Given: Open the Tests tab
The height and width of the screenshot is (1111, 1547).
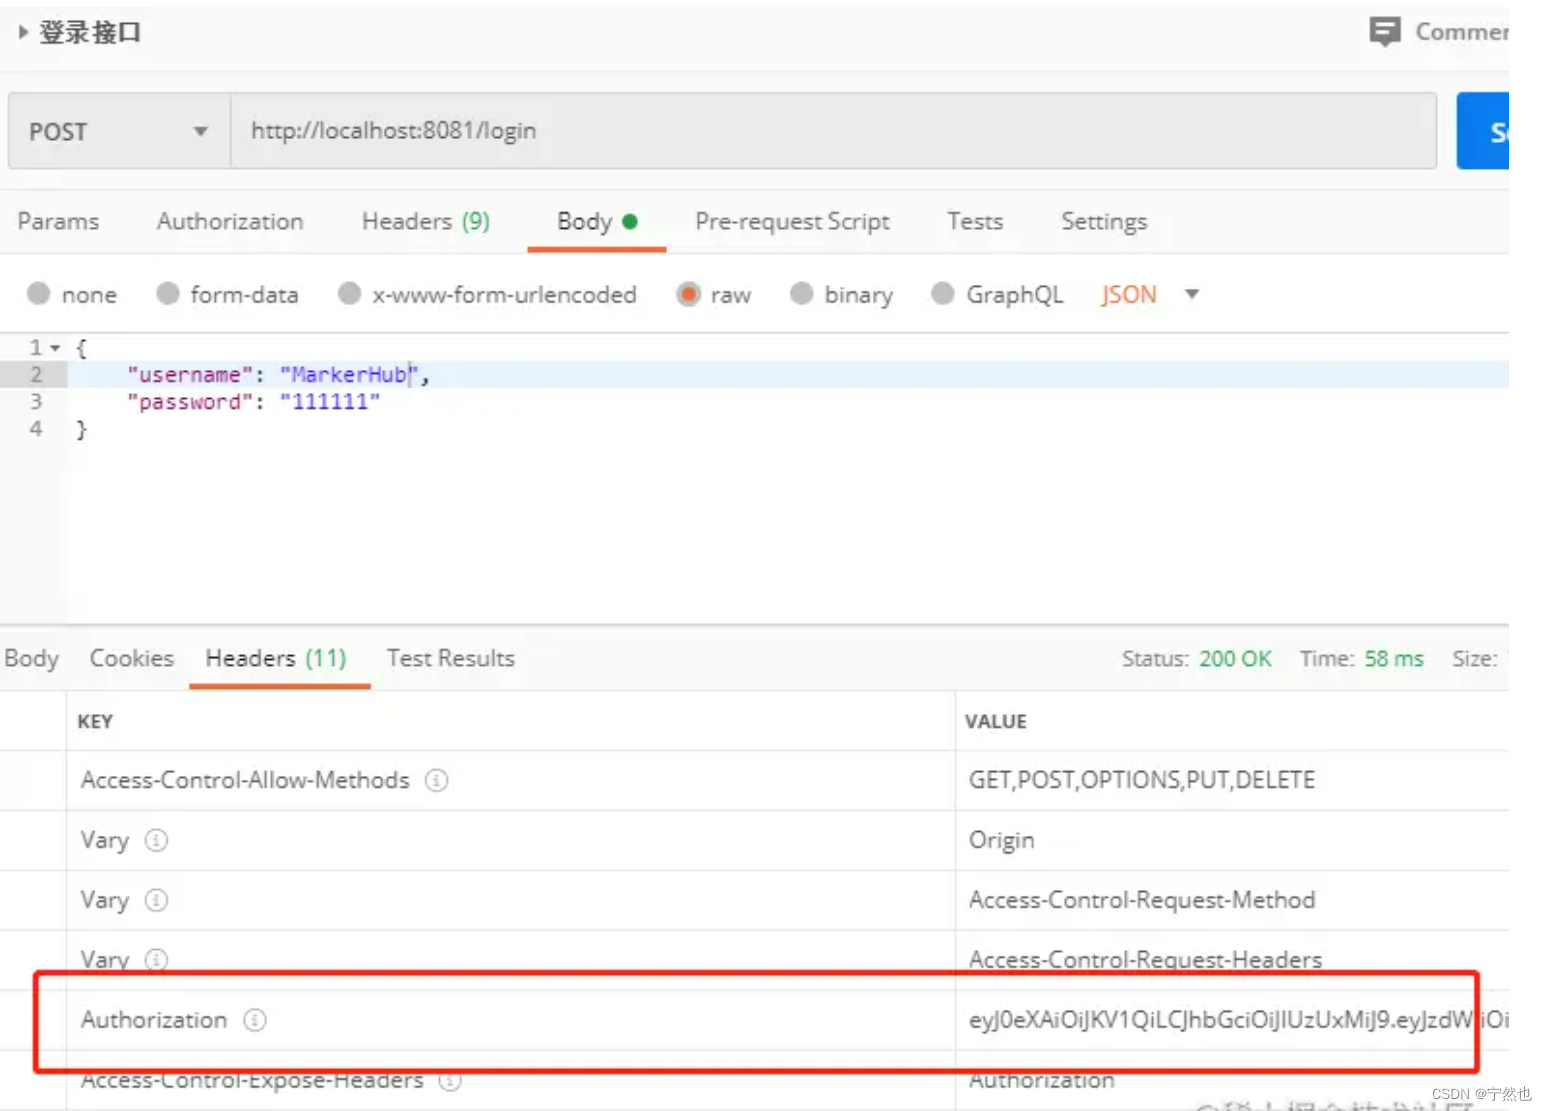Looking at the screenshot, I should [975, 221].
